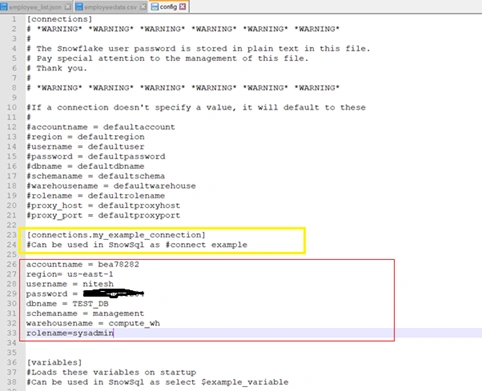Click the '#proxy_port = defaultproxyport' line
482x391 pixels.
(103, 215)
